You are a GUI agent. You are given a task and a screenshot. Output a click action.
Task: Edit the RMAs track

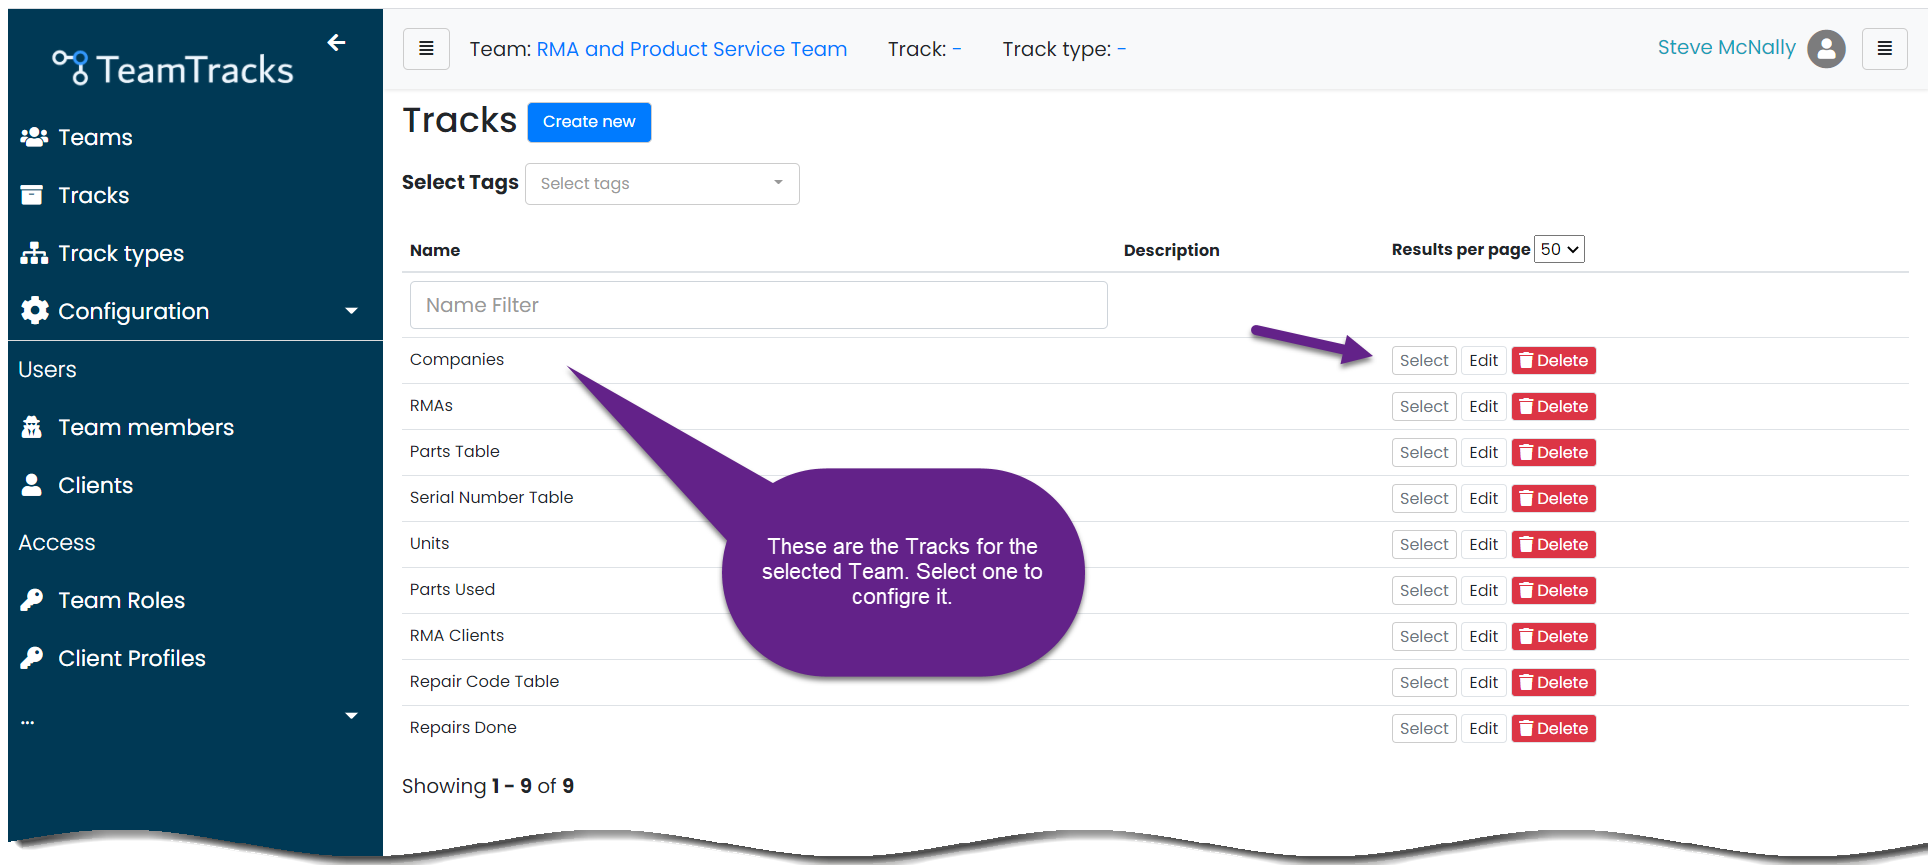[1483, 407]
